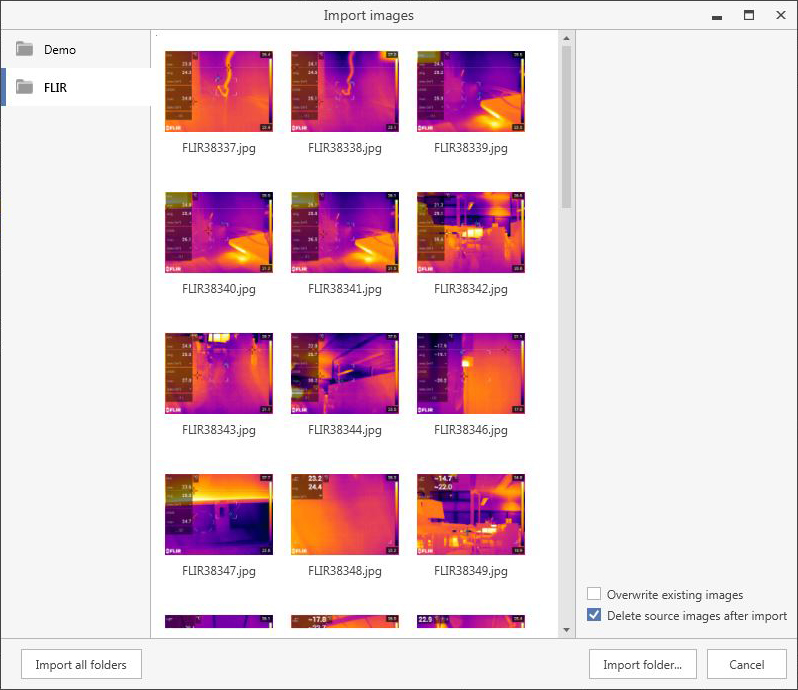Click the scroll up arrow of the image list
Image resolution: width=798 pixels, height=690 pixels.
tap(567, 38)
